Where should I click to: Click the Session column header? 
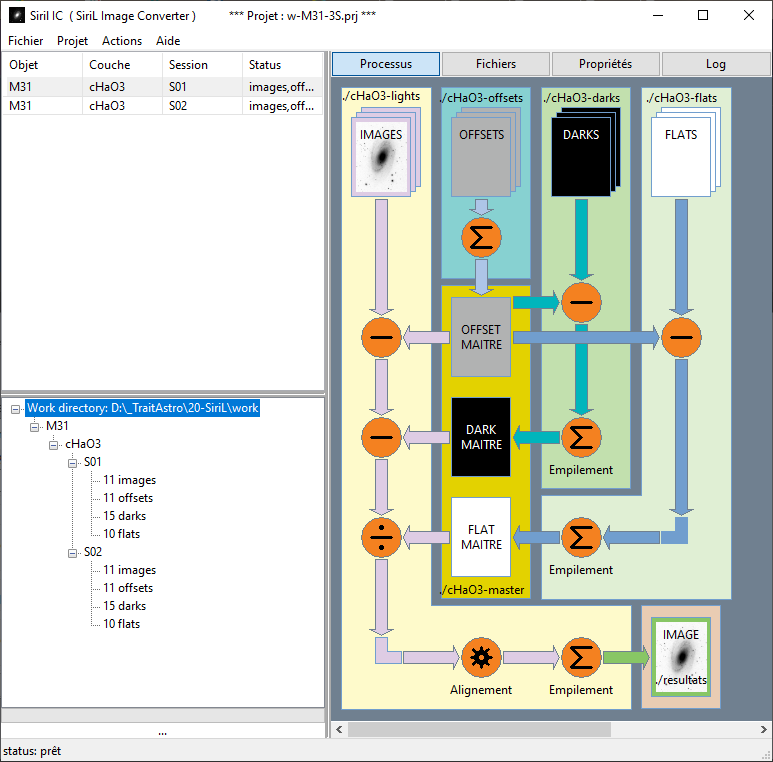(202, 65)
